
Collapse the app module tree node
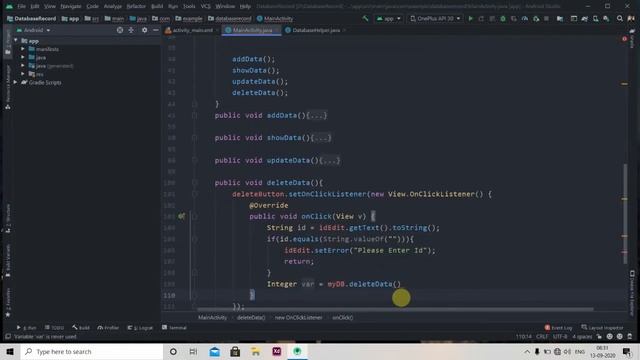16,40
